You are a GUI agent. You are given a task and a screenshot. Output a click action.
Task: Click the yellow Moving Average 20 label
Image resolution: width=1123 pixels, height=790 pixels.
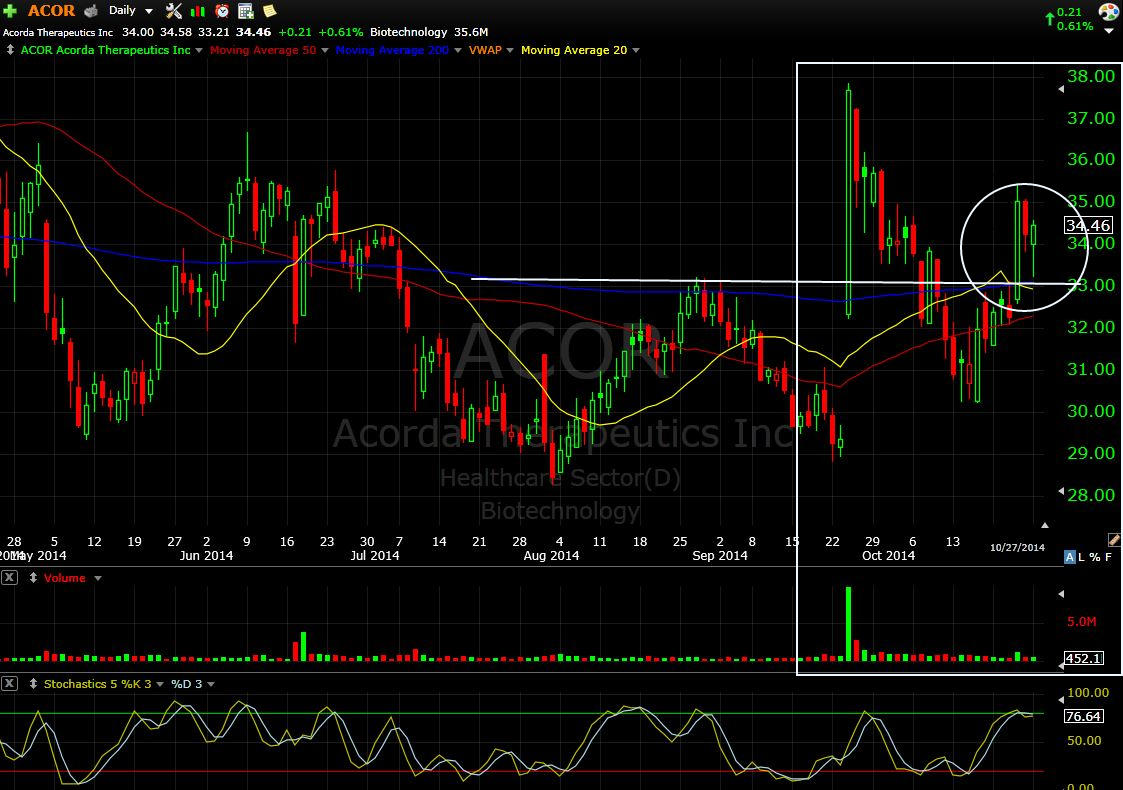coord(574,50)
